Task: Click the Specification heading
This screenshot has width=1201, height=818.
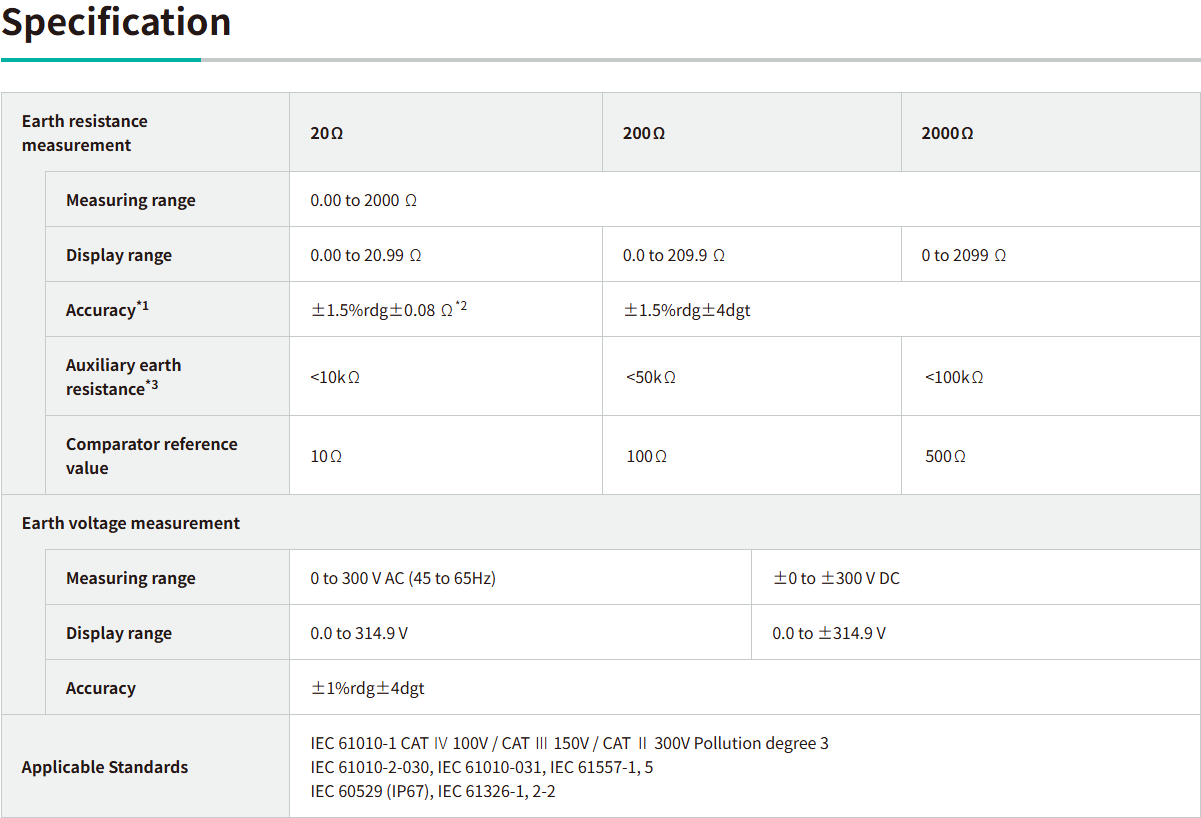Action: [116, 22]
